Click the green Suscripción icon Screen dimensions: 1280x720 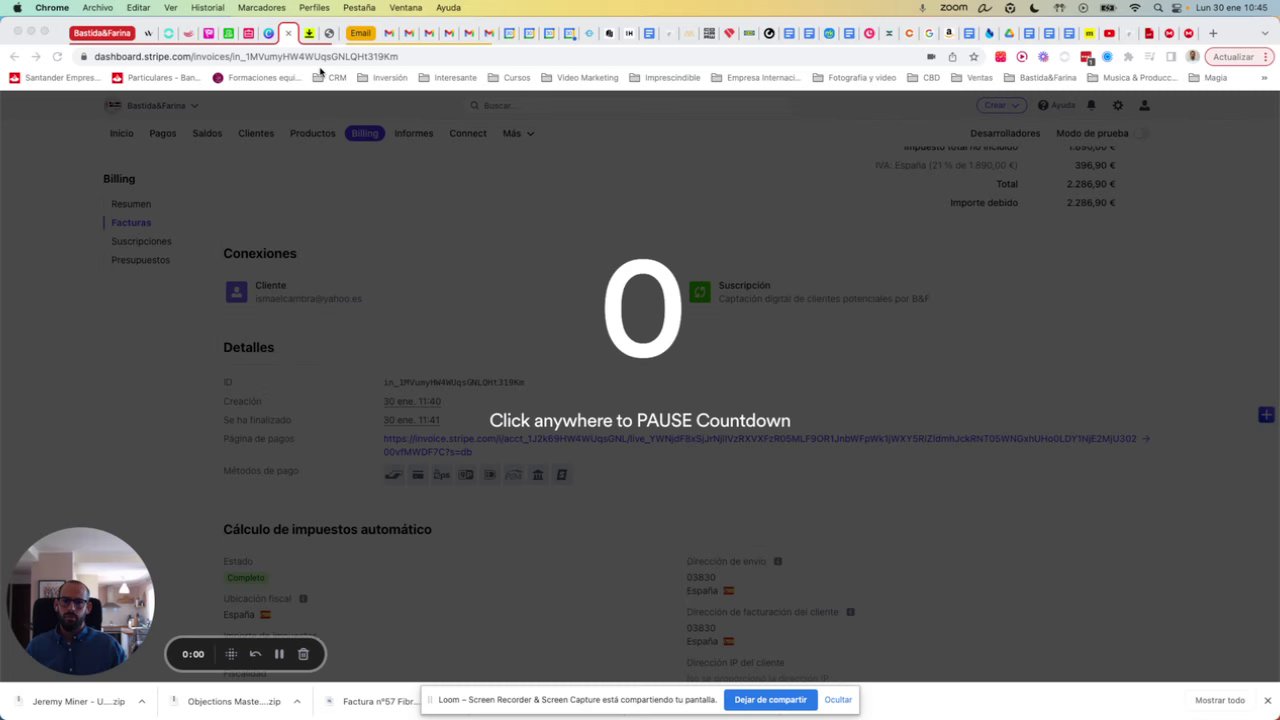(x=700, y=292)
